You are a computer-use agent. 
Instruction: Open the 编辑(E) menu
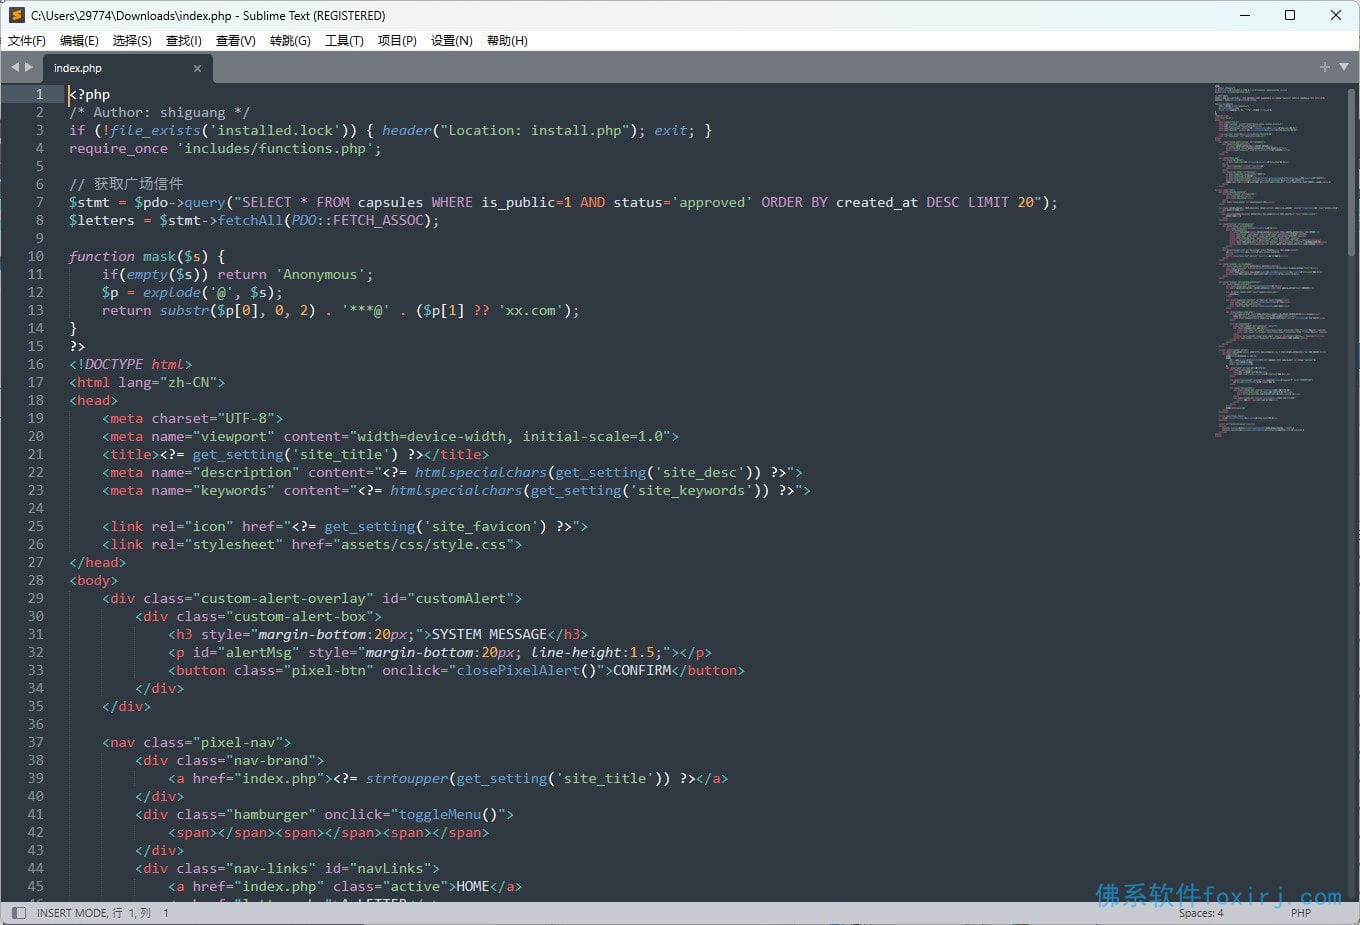[79, 41]
